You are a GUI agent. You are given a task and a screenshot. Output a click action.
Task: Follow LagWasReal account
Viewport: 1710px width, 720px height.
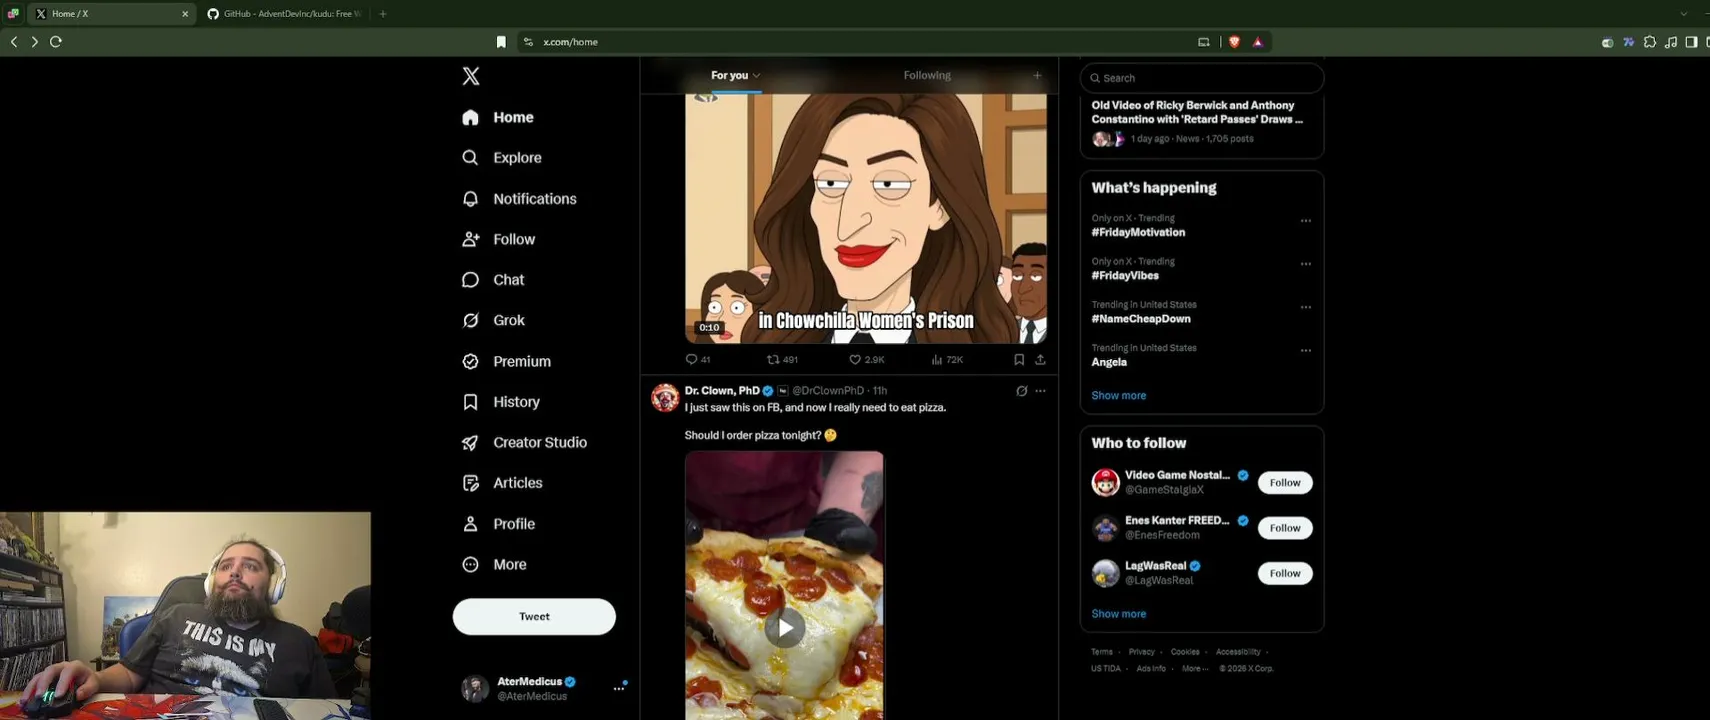[1285, 573]
